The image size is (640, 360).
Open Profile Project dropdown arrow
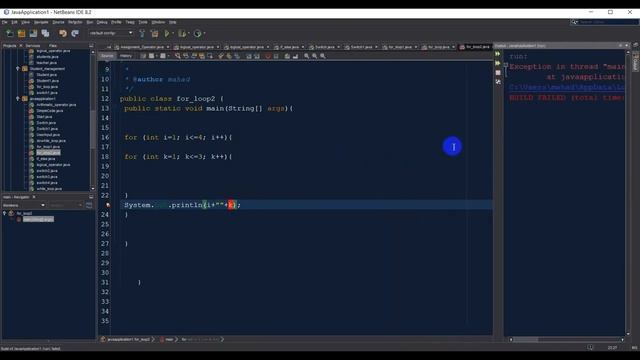tap(204, 33)
